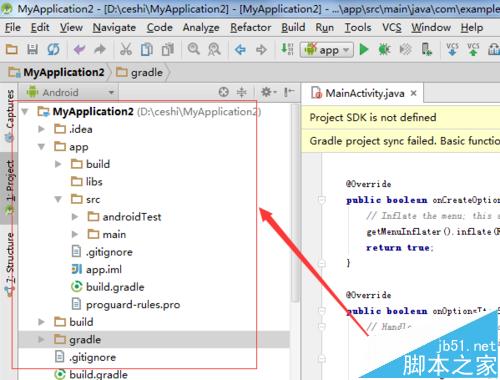Click the Save All toolbar icon
Screen dimensions: 500x380
32,50
